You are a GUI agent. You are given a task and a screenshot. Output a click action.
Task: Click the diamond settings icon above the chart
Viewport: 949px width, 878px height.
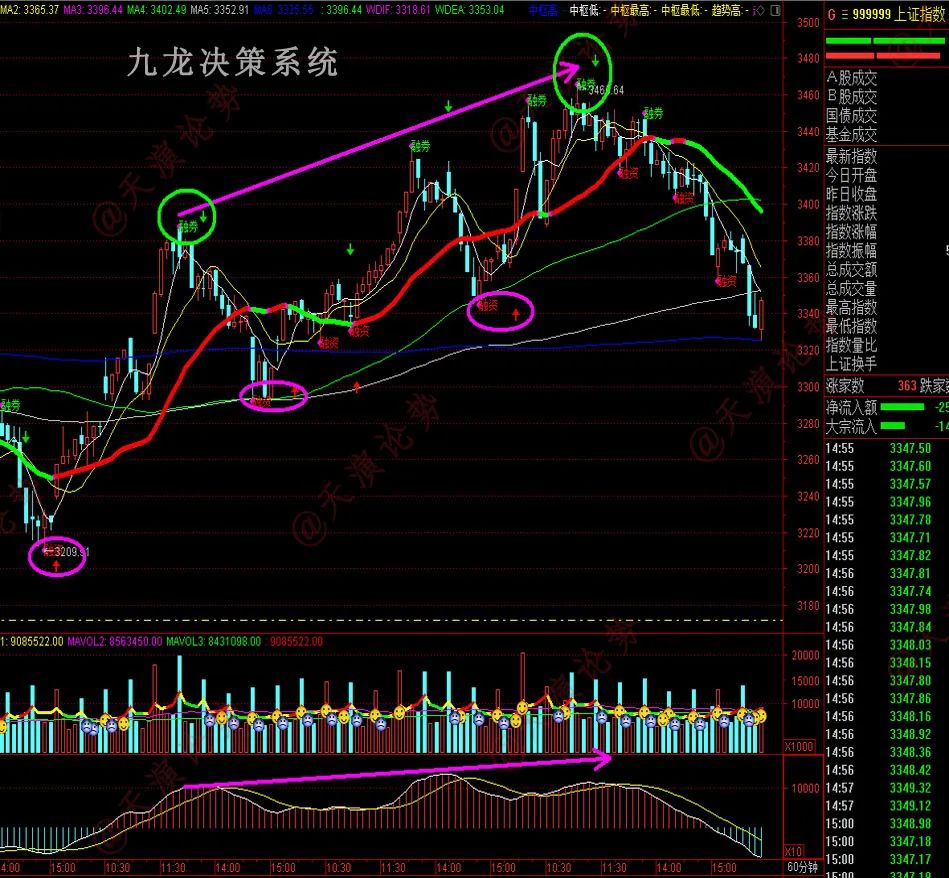(761, 10)
